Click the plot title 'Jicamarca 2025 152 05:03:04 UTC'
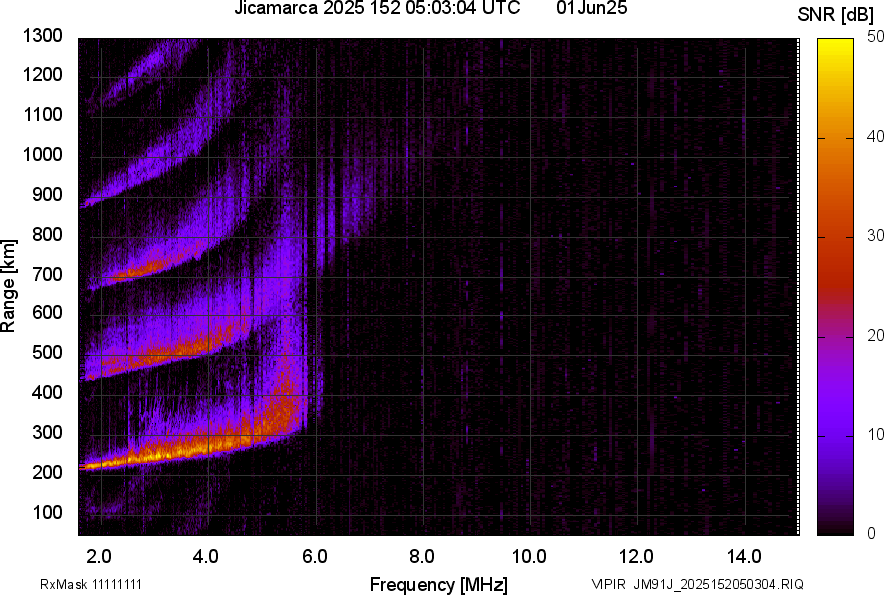This screenshot has height=595, width=884. [x=377, y=8]
